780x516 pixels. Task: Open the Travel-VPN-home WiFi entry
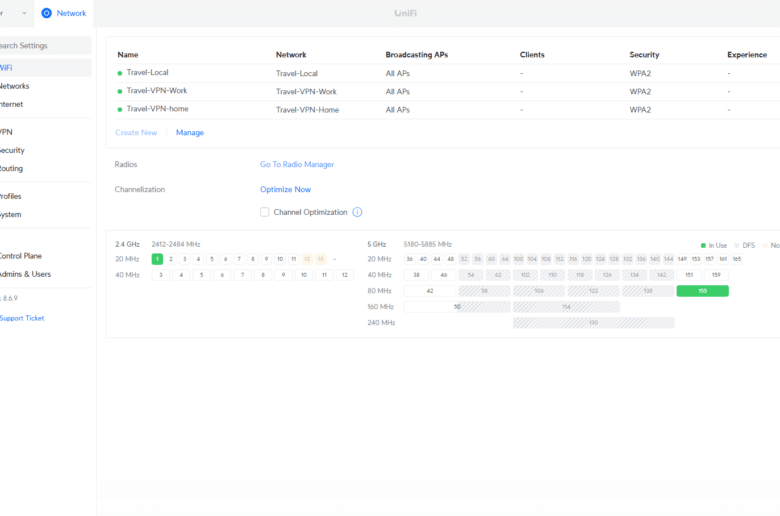157,109
